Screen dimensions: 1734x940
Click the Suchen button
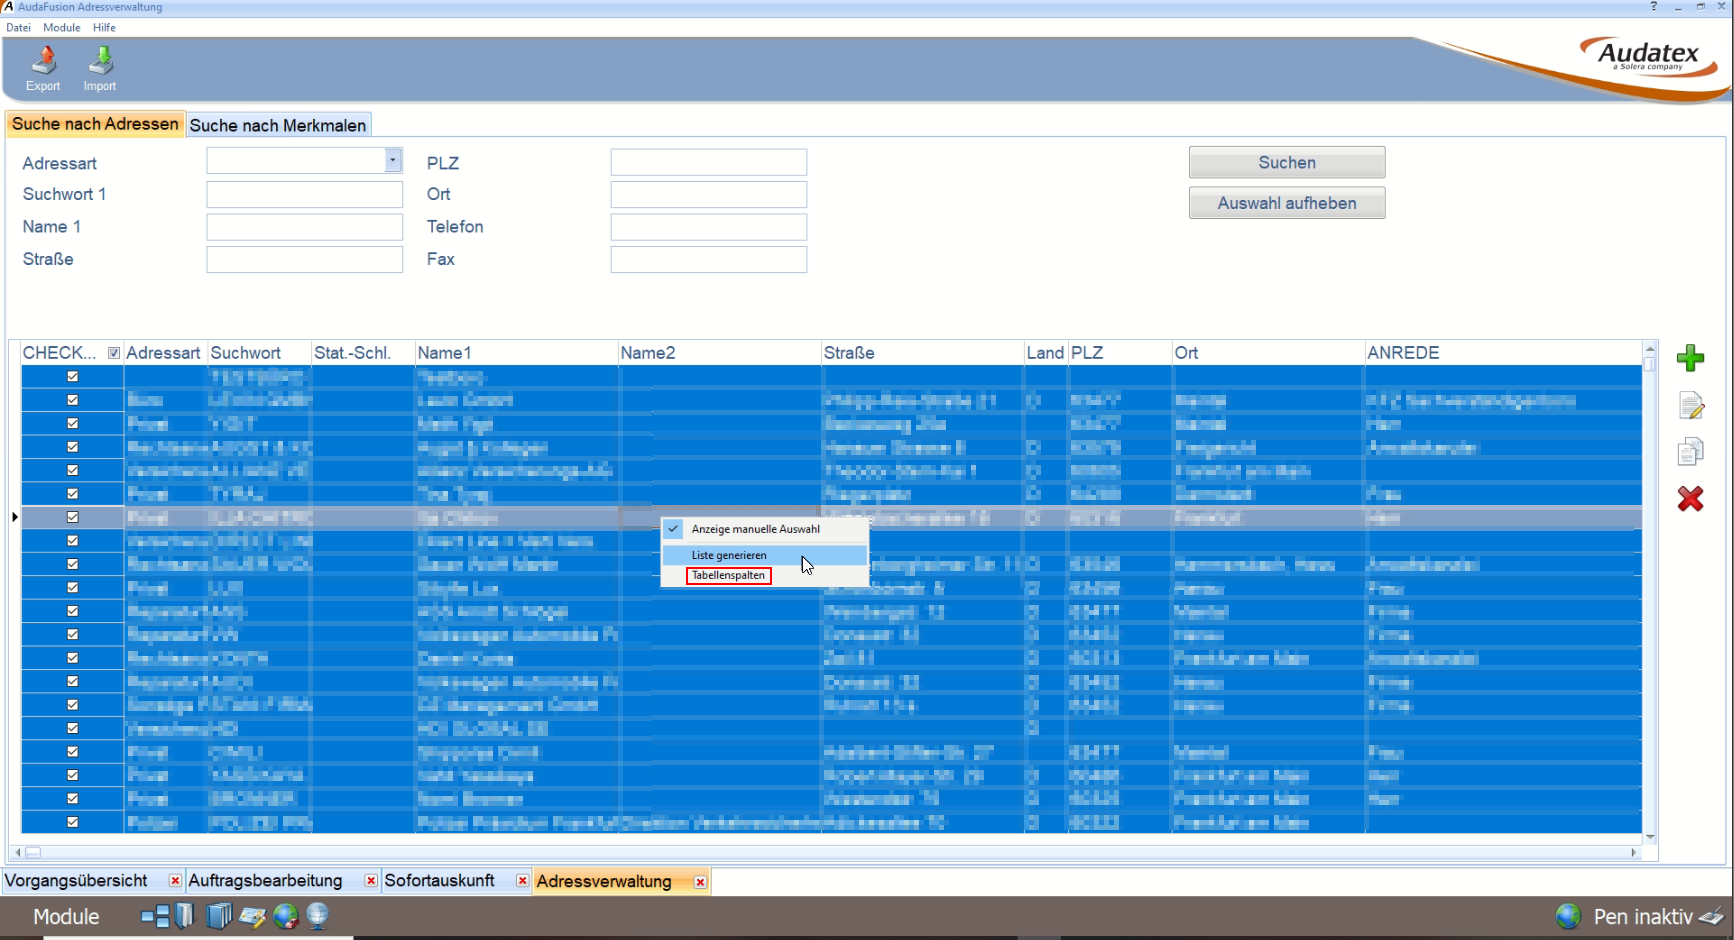coord(1287,162)
